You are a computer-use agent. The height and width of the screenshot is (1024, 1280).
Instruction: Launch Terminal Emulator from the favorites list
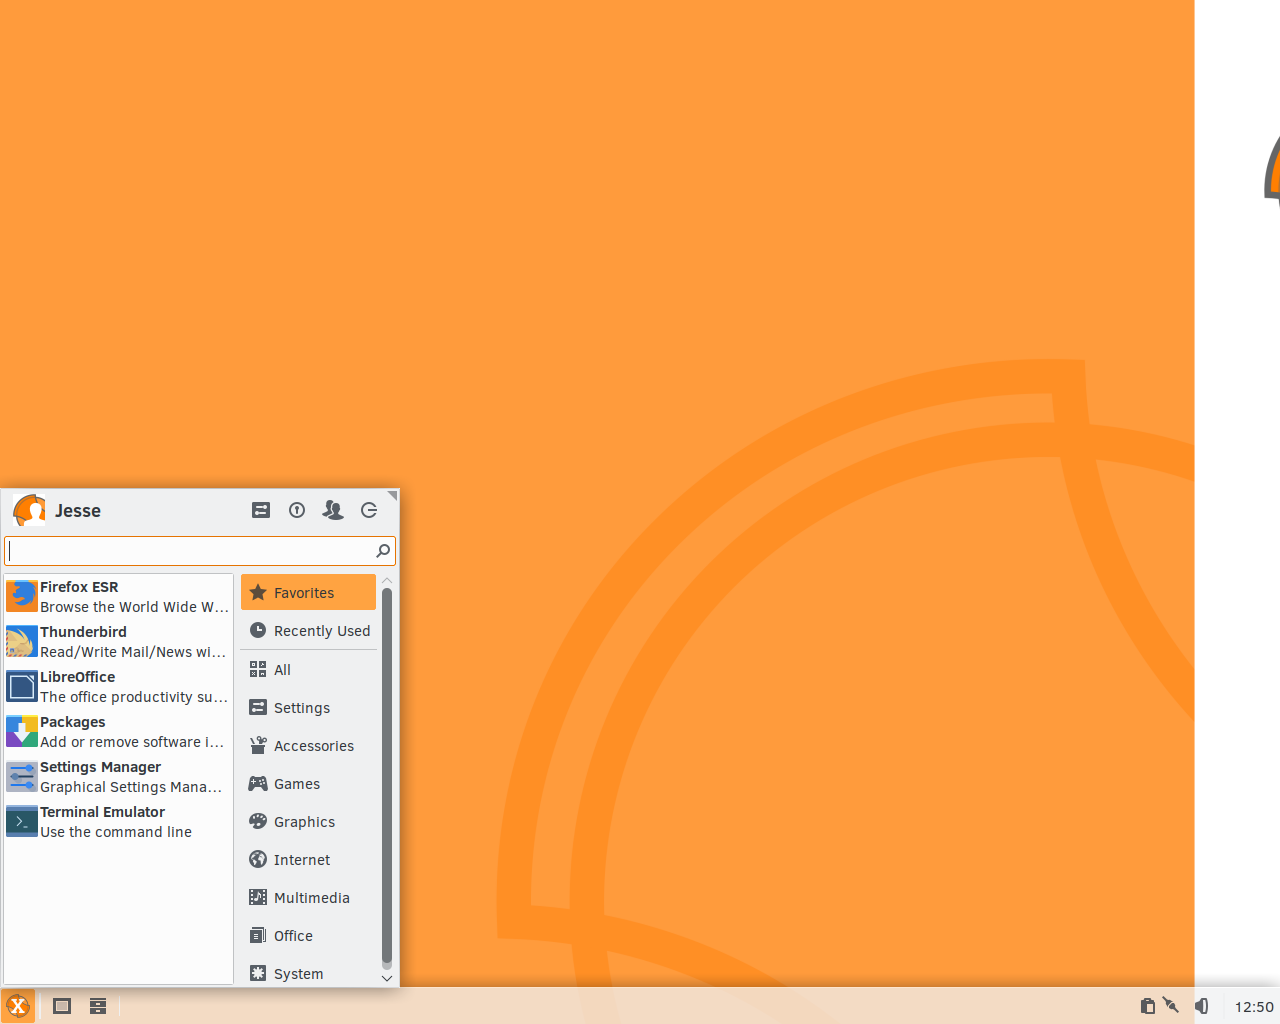[x=118, y=822]
